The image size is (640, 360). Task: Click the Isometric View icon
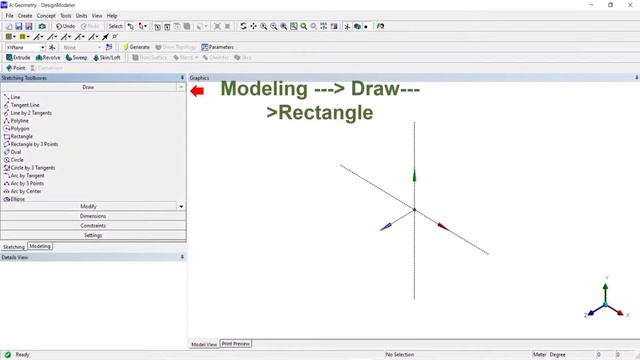click(x=334, y=26)
